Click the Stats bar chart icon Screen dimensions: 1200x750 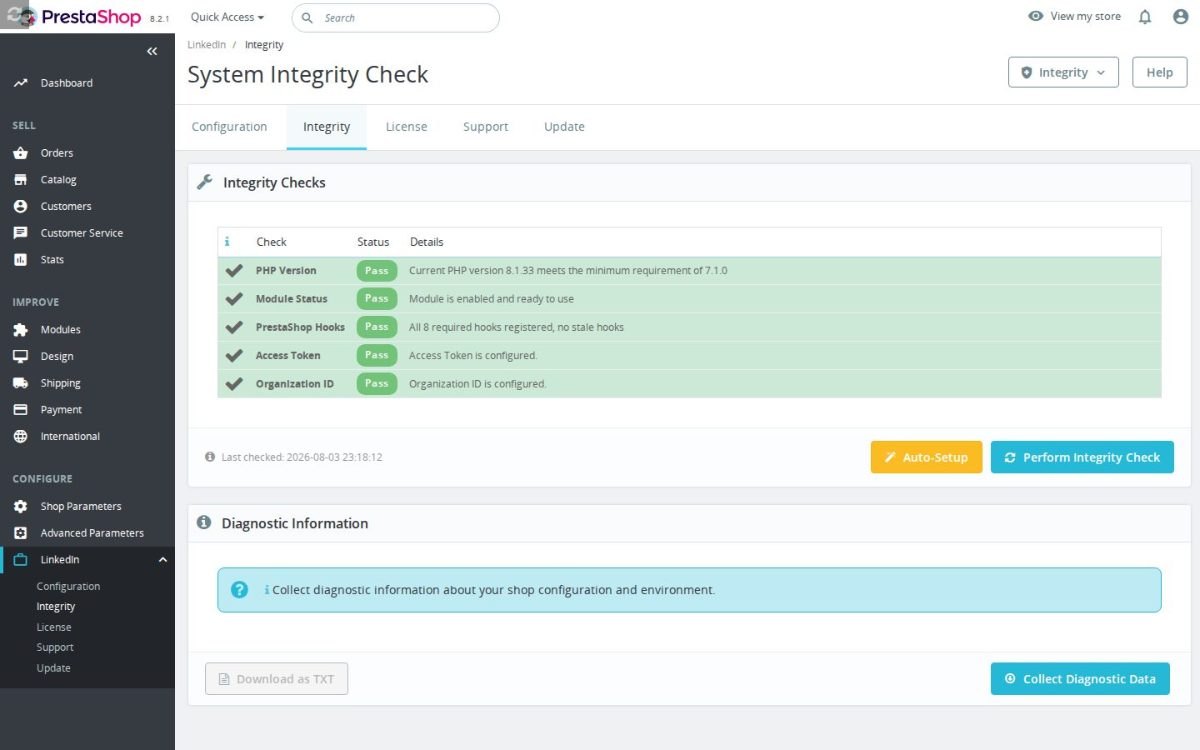pyautogui.click(x=20, y=259)
